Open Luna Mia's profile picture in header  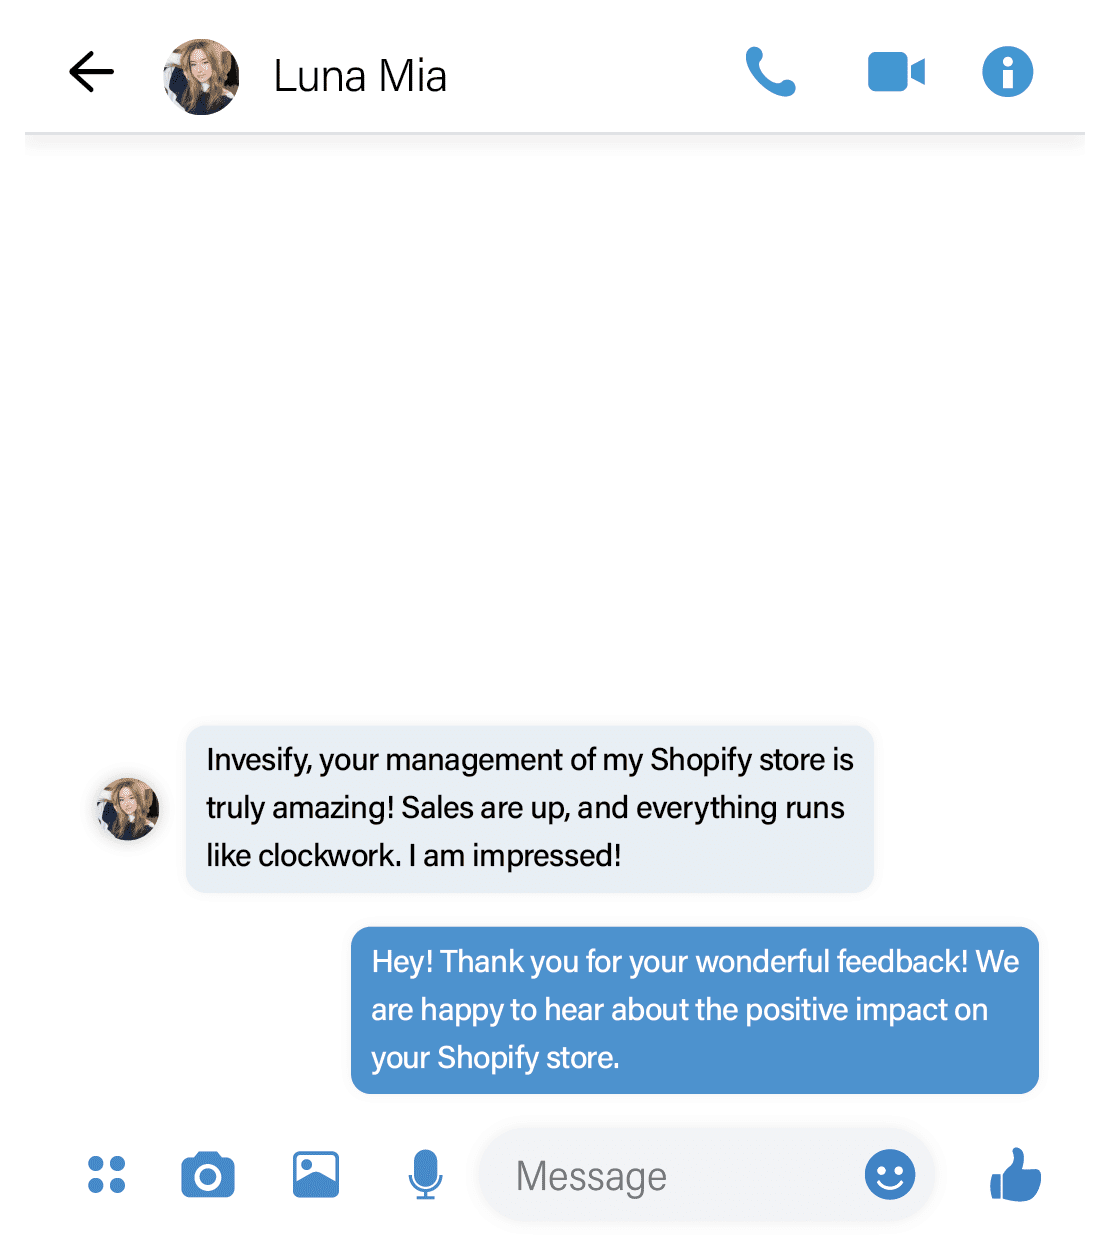coord(201,76)
